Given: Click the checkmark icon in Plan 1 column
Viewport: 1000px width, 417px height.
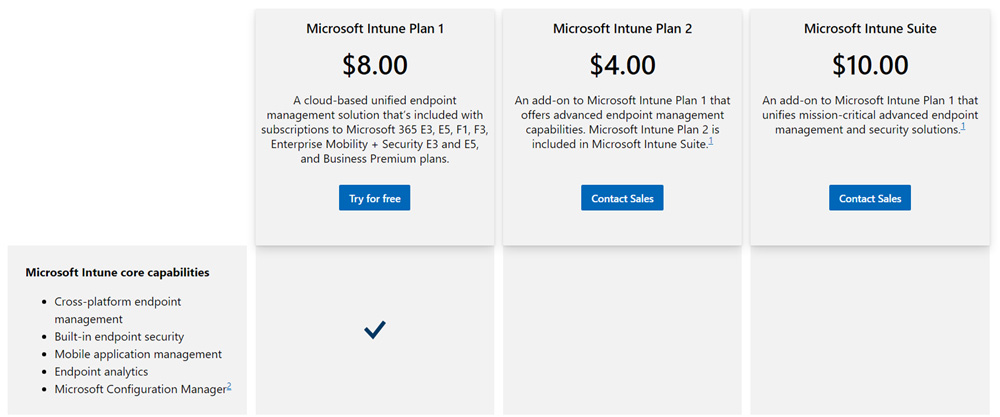Looking at the screenshot, I should pyautogui.click(x=375, y=329).
